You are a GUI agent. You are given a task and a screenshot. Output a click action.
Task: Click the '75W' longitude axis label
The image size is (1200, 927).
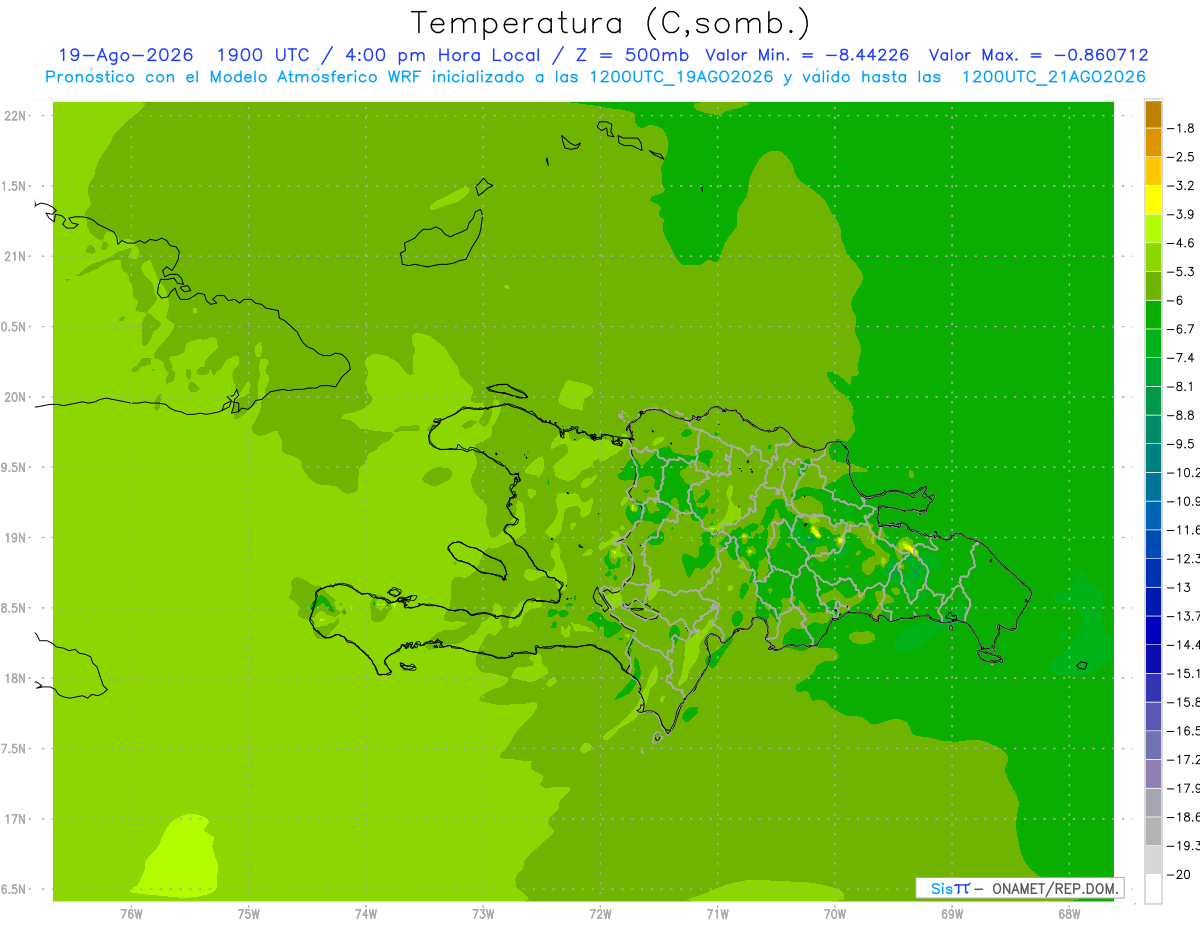[x=248, y=914]
